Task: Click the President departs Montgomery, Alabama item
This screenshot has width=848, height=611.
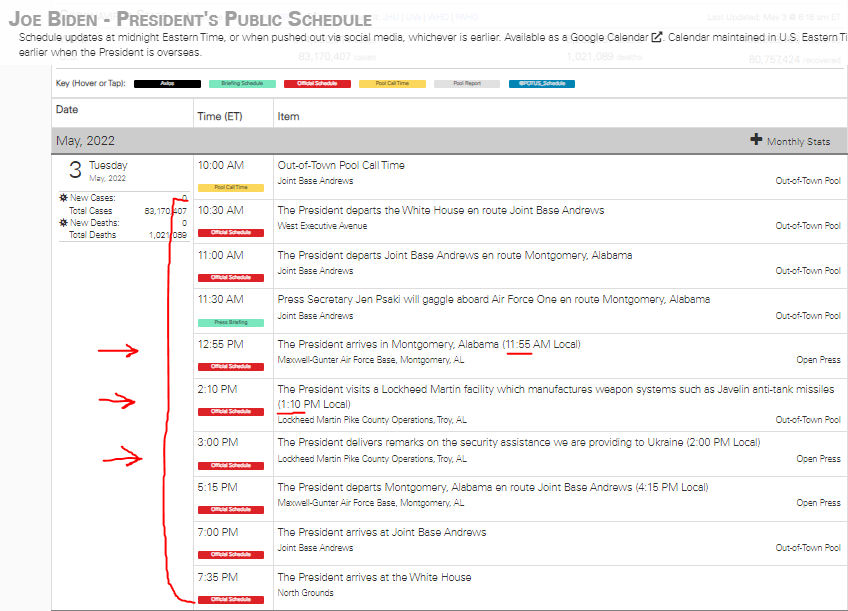Action: tap(493, 487)
